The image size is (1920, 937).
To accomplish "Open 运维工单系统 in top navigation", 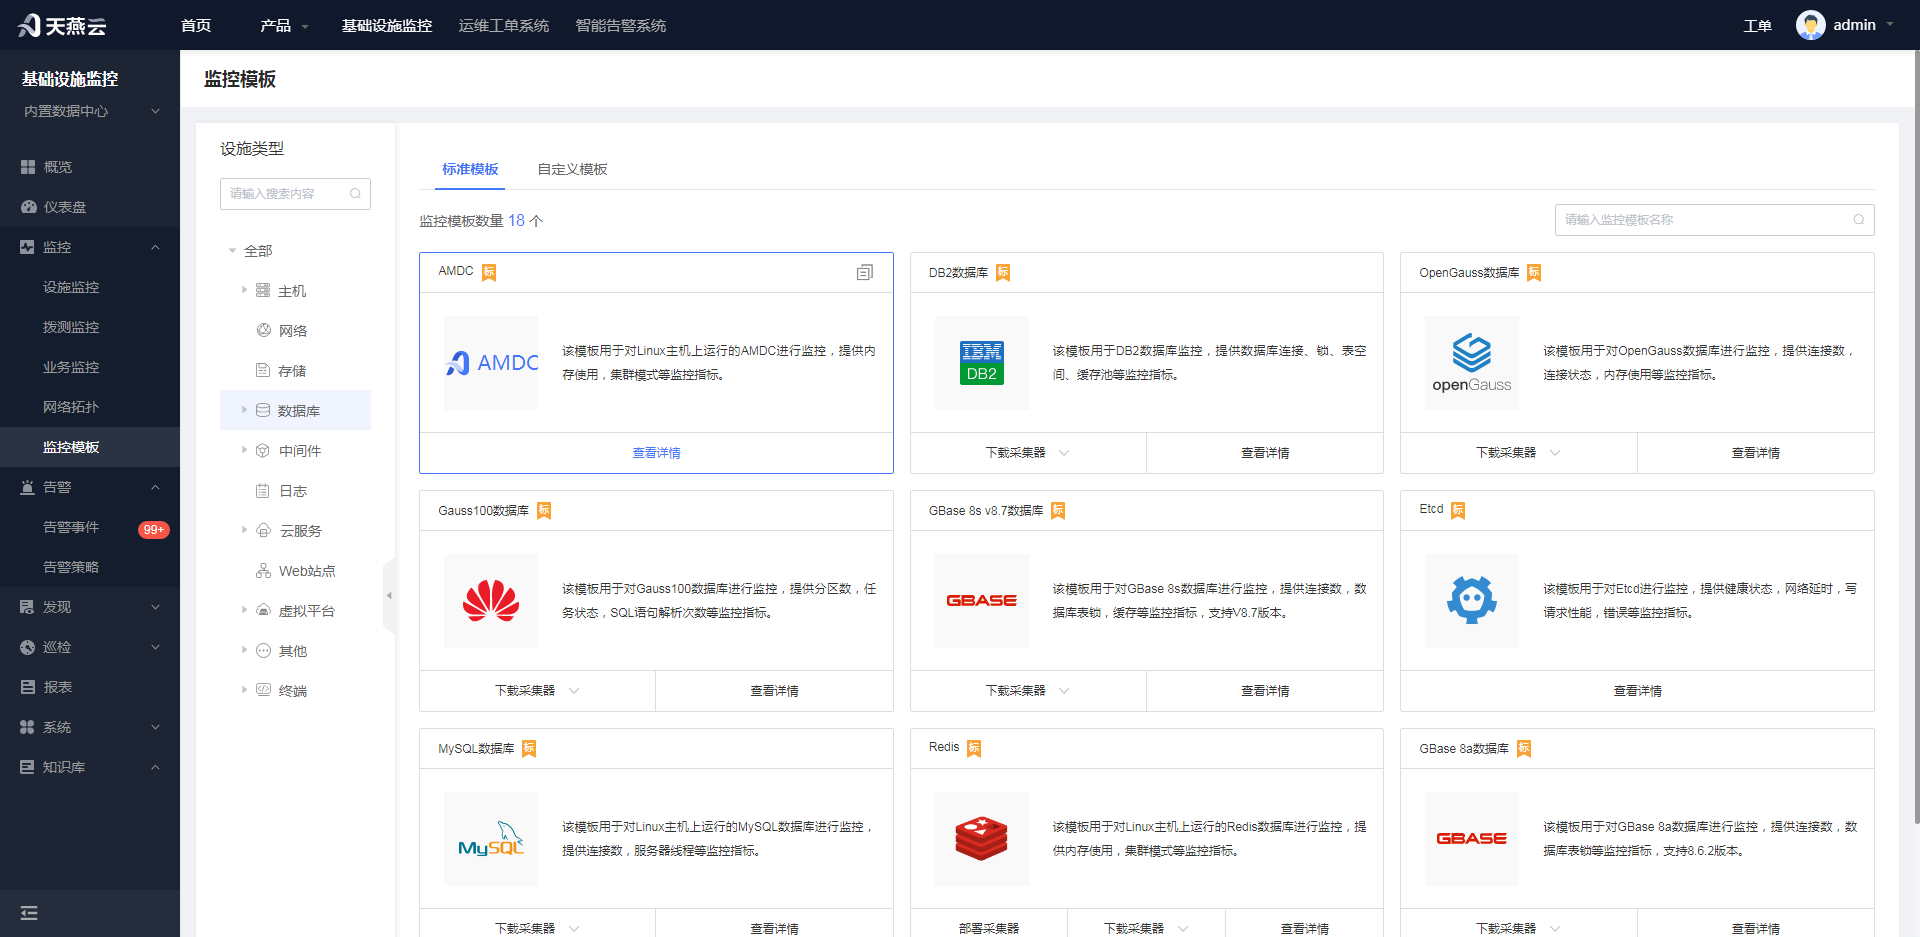I will (504, 25).
